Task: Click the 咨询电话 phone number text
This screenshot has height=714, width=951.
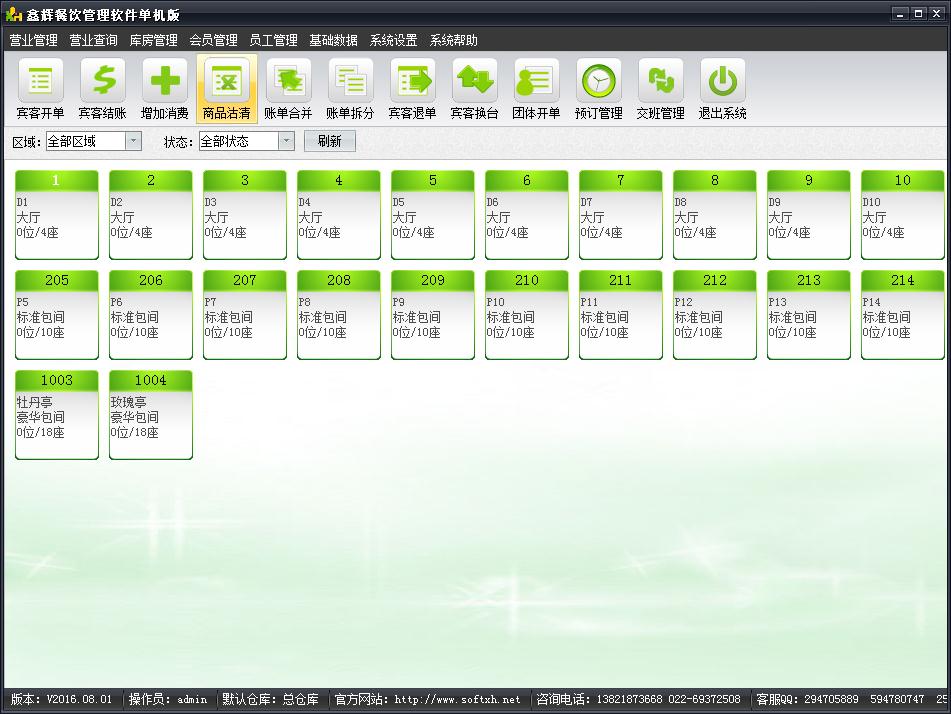Action: coord(639,699)
